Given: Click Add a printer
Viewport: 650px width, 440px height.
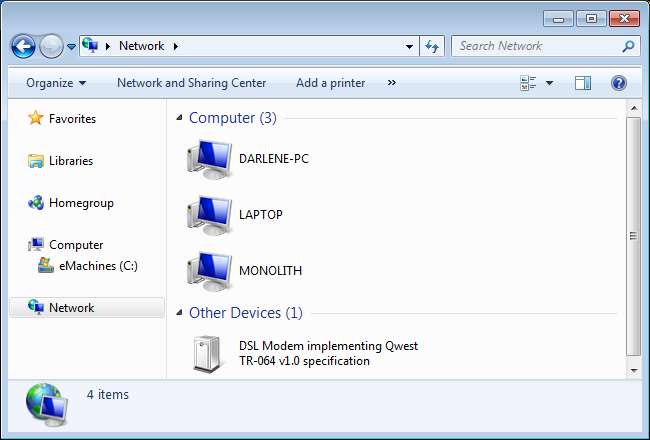Looking at the screenshot, I should [330, 83].
